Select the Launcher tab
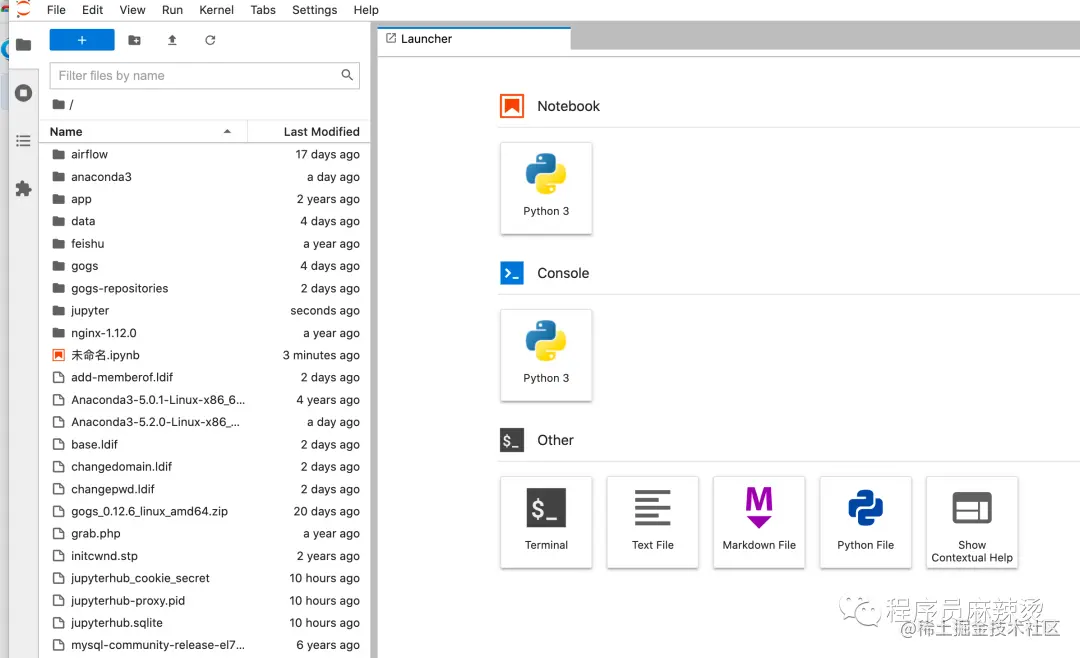 point(474,39)
